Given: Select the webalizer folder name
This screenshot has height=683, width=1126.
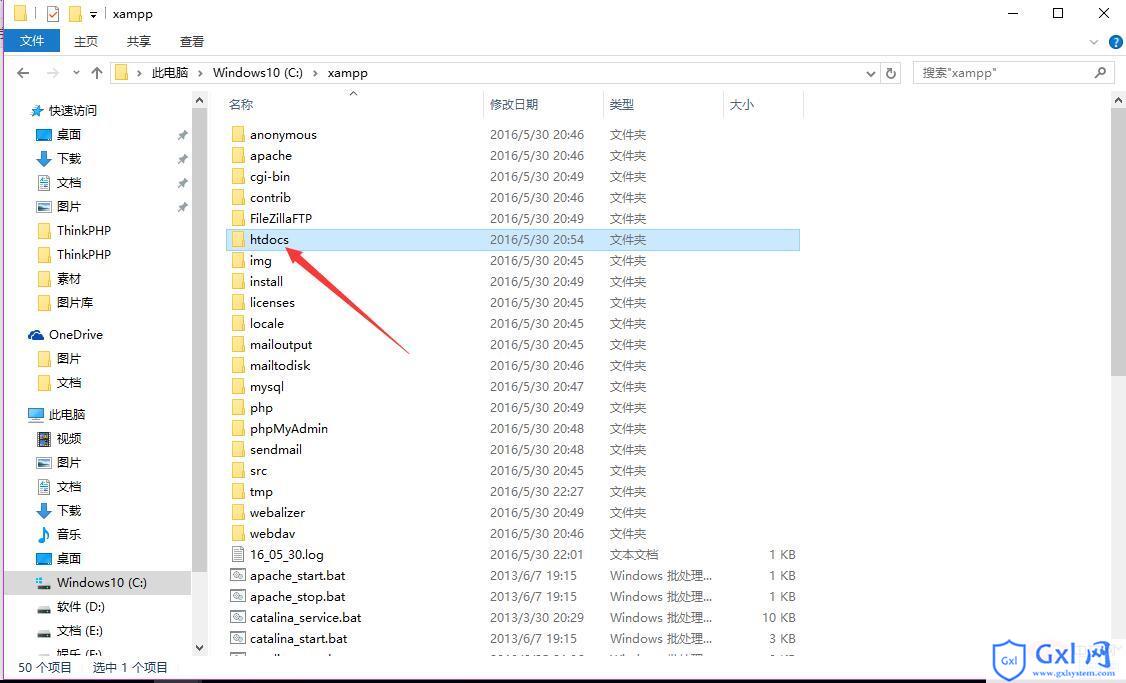Looking at the screenshot, I should [277, 513].
